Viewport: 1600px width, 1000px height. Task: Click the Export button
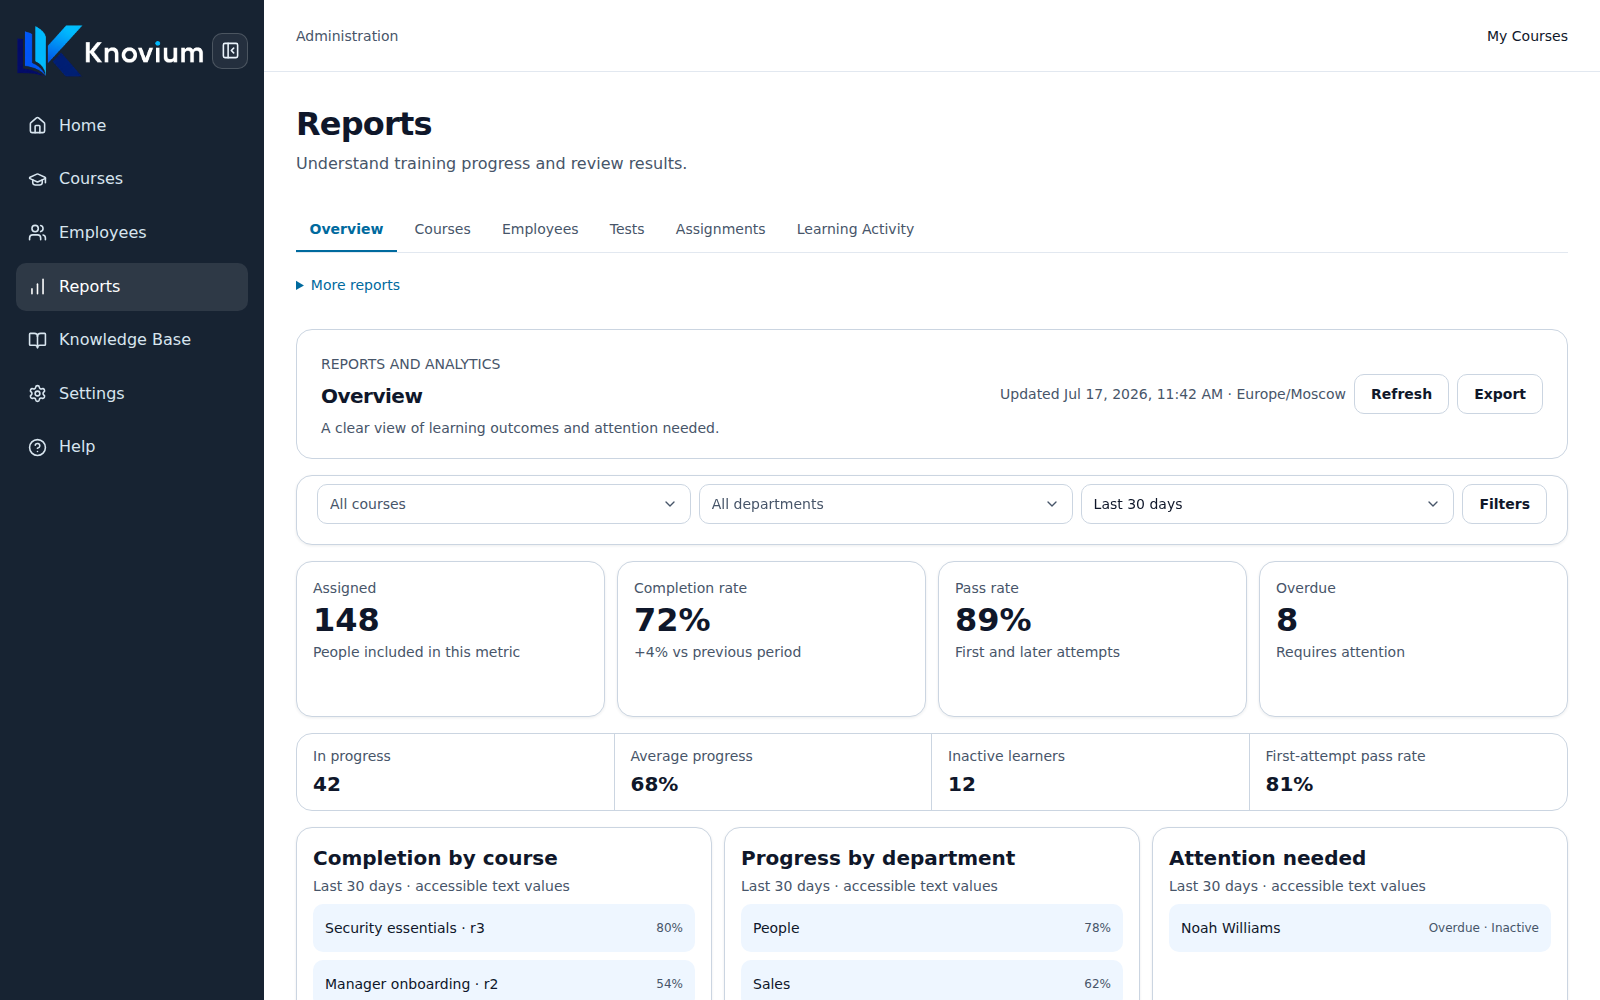(1499, 394)
